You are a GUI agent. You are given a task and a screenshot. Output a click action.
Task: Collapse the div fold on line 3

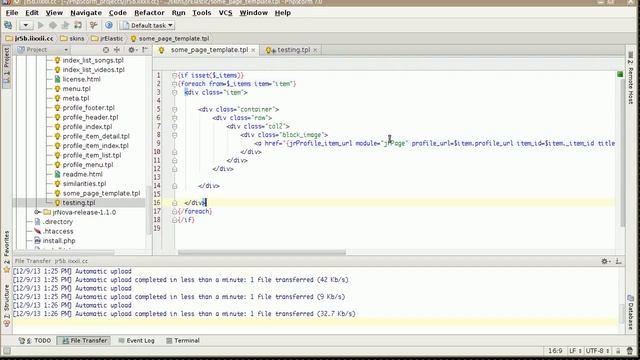[x=175, y=93]
